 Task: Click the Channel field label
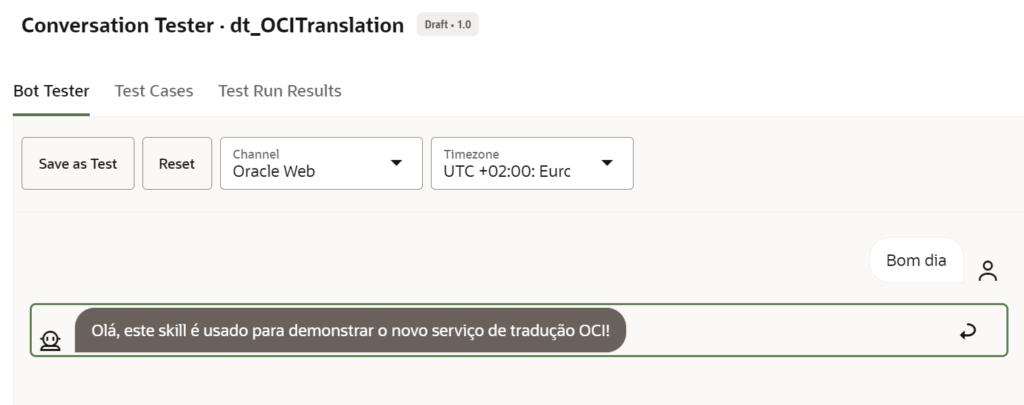pos(256,154)
